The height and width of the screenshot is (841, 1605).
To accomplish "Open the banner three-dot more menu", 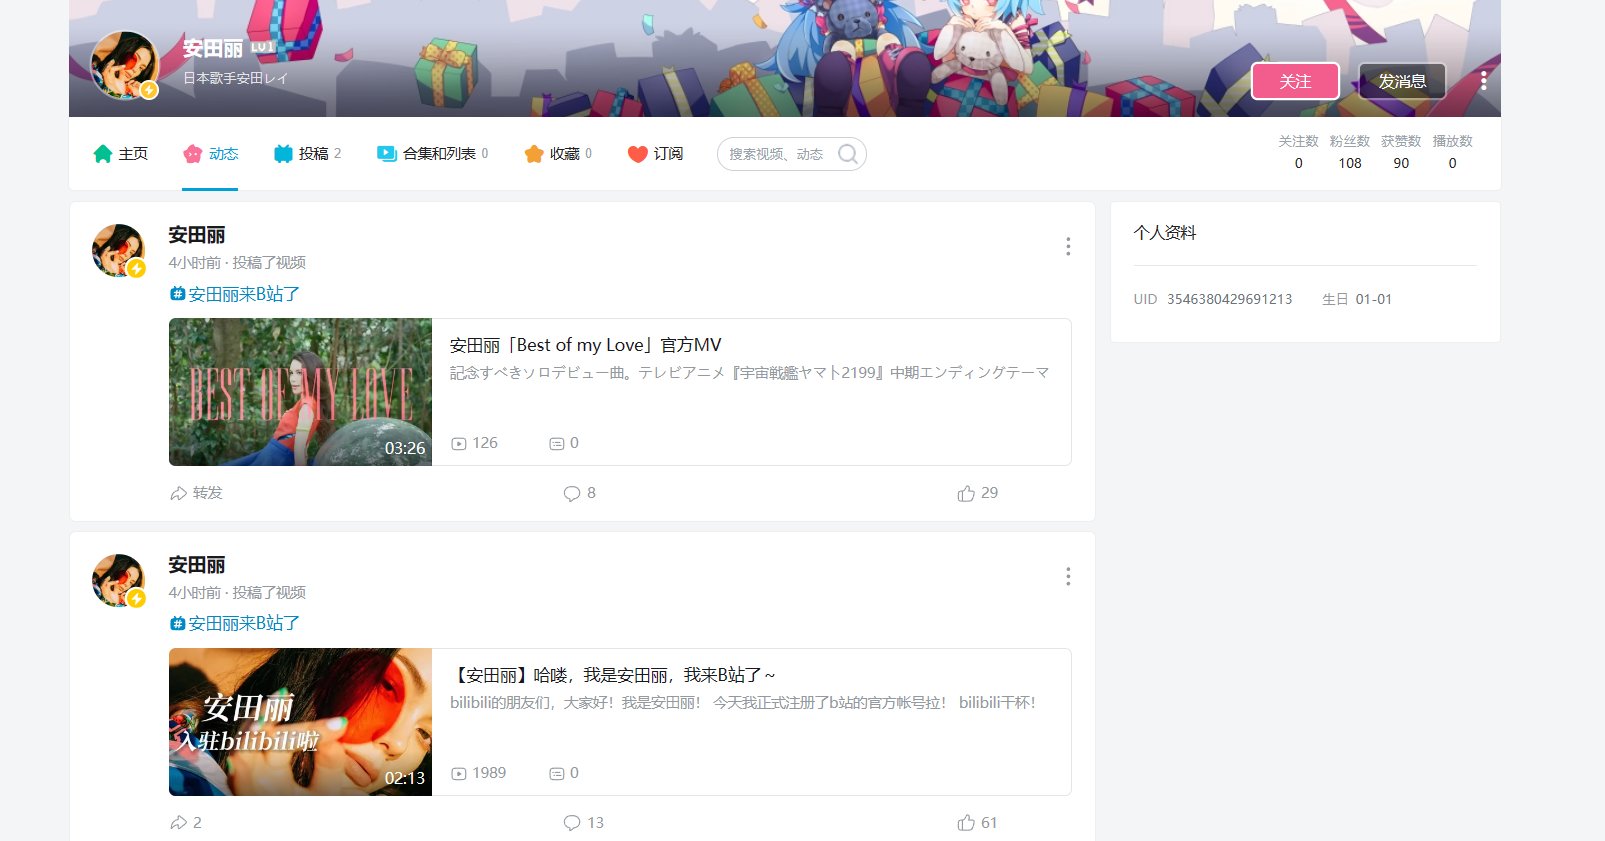I will (1483, 81).
